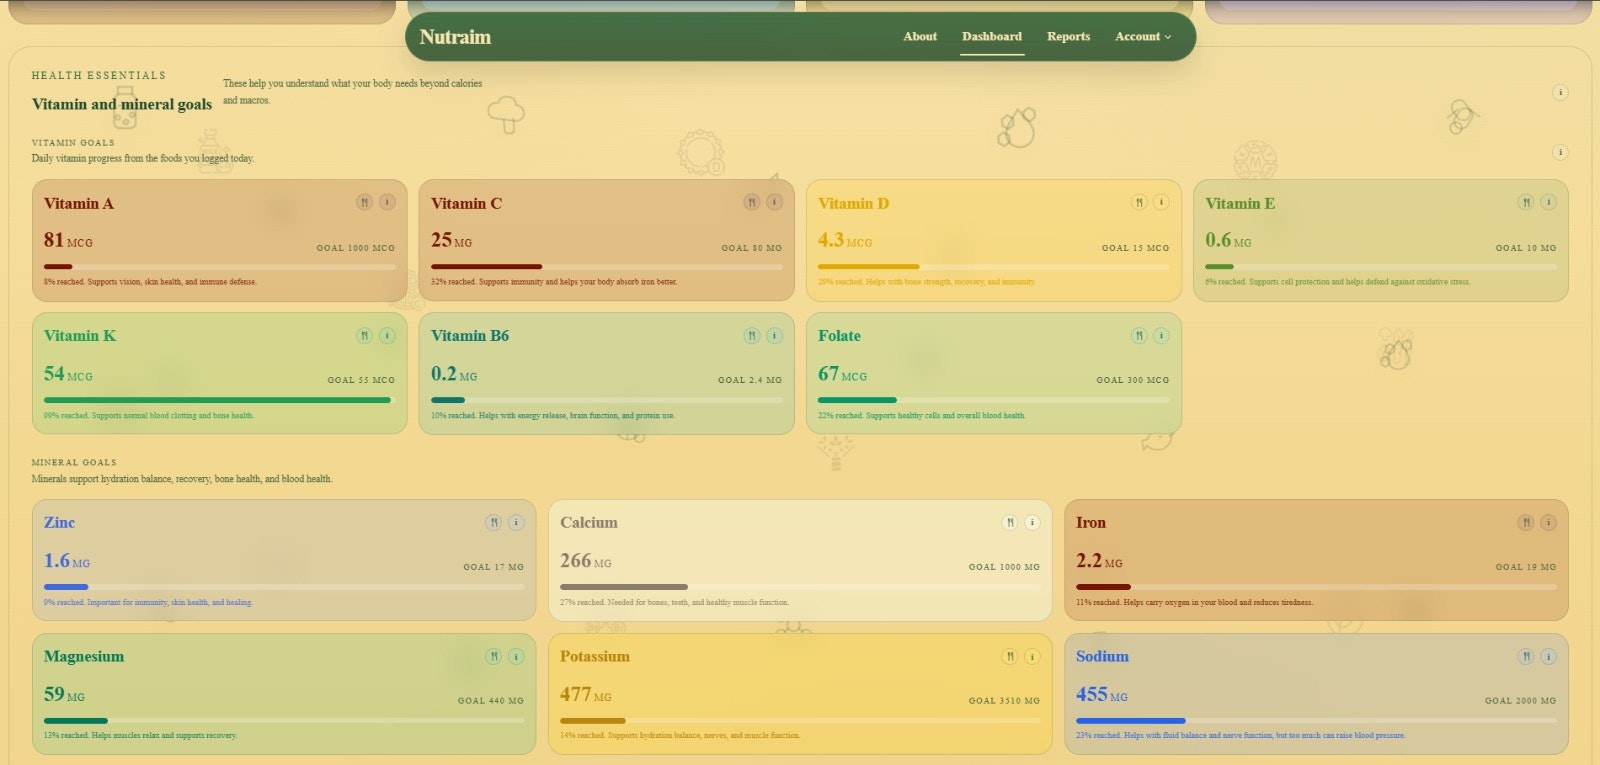Click the 'Vitamin and mineral goals' heading

(122, 104)
